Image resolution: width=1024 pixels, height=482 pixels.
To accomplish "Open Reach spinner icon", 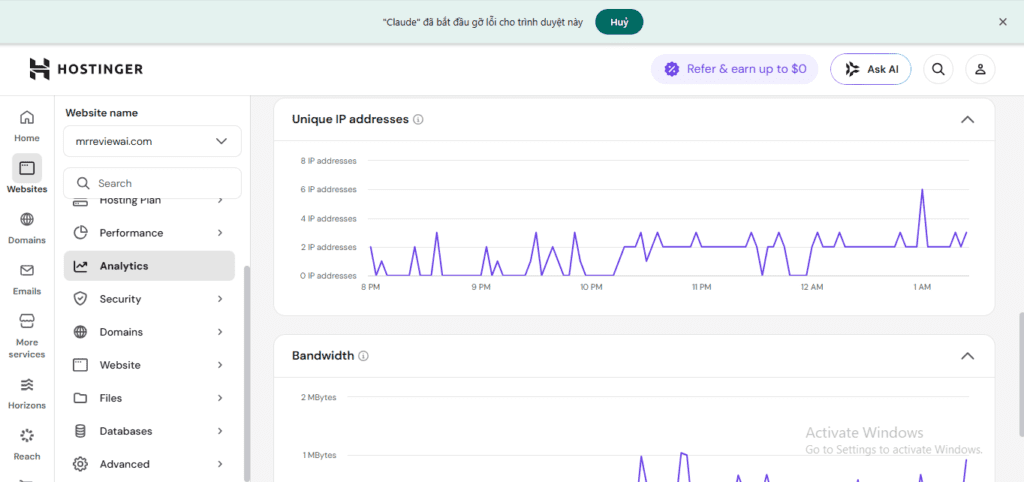I will coord(27,435).
